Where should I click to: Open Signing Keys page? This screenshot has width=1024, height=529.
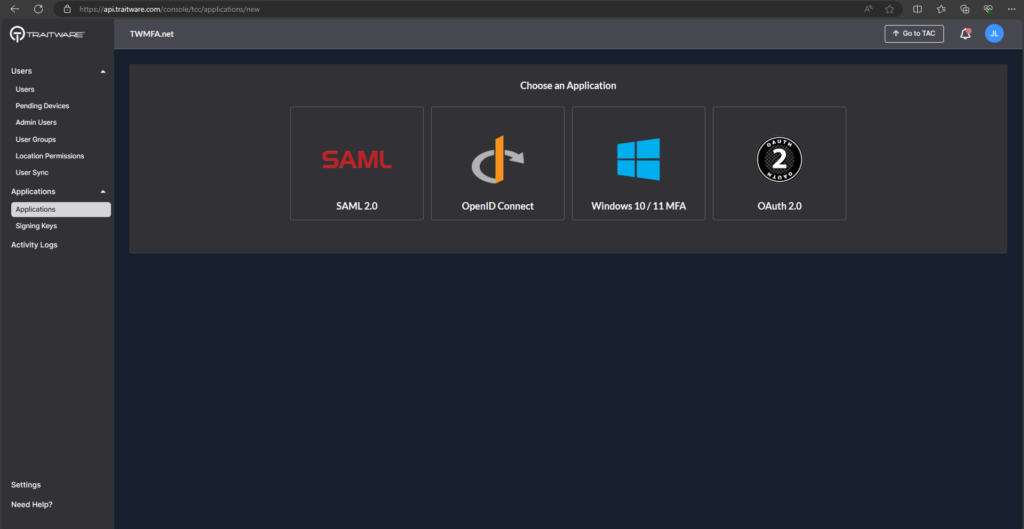(36, 226)
